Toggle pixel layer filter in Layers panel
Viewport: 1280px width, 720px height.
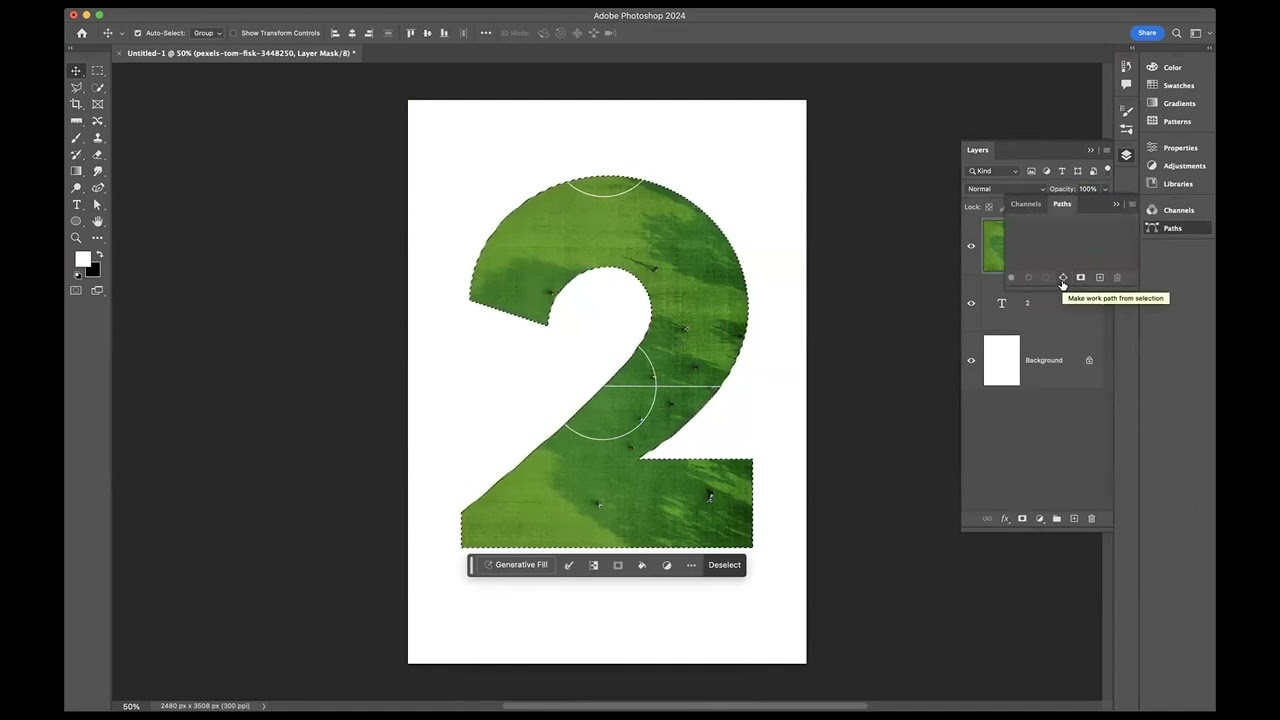pyautogui.click(x=1031, y=171)
